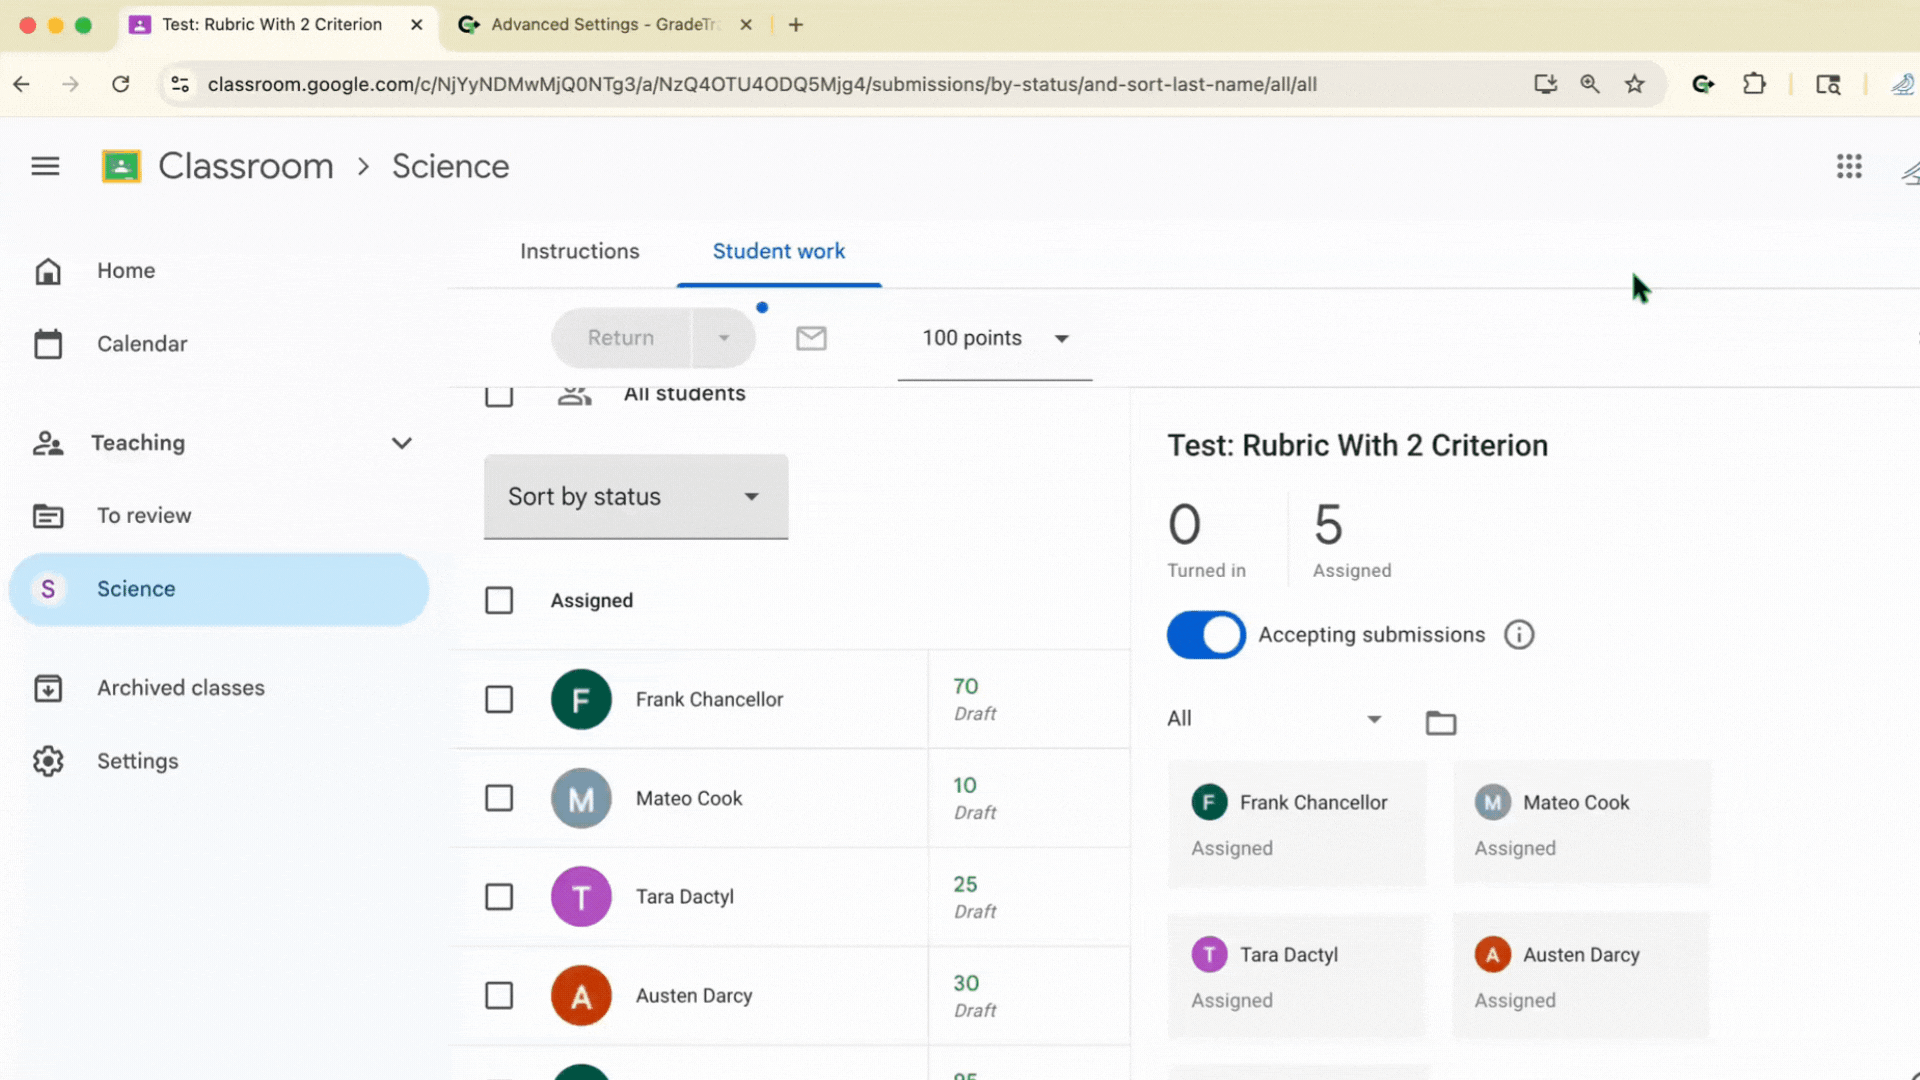The width and height of the screenshot is (1920, 1080).
Task: Click the GradeTransferer extension icon
Action: 1704,84
